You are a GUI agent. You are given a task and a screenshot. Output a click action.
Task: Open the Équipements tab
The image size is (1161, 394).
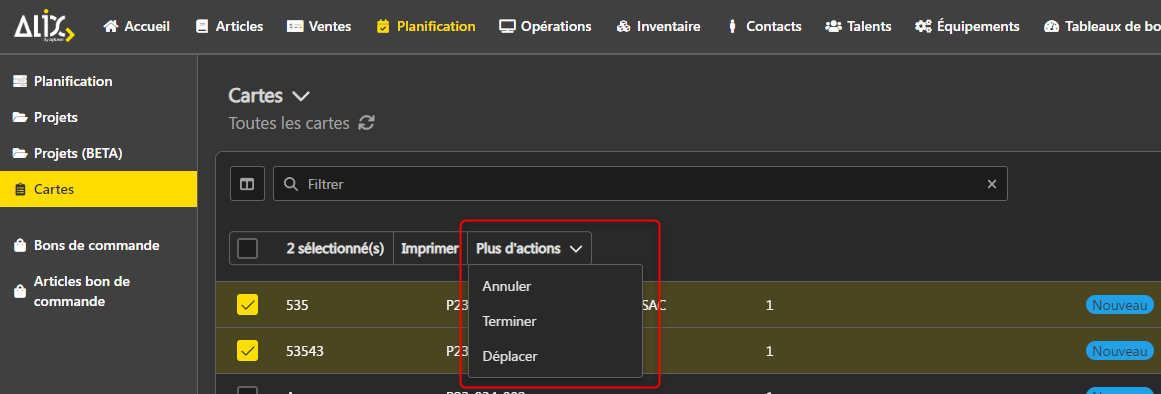(967, 27)
